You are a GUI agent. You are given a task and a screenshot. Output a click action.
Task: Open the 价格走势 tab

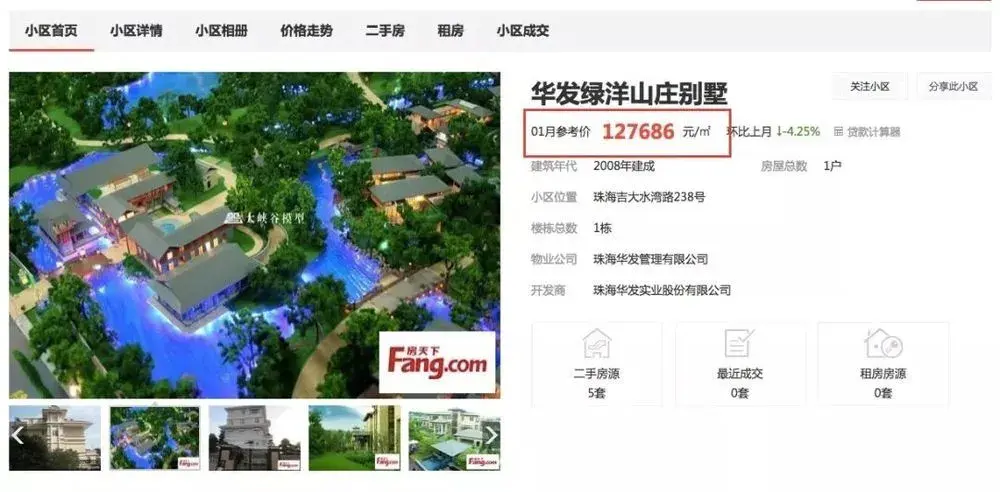pos(306,31)
